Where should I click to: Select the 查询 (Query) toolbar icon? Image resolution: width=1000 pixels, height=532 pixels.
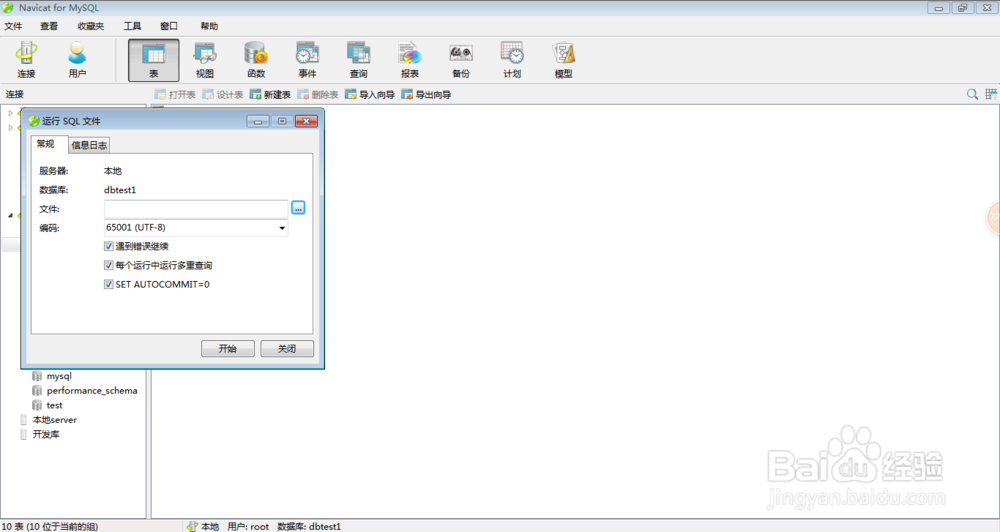click(x=358, y=60)
